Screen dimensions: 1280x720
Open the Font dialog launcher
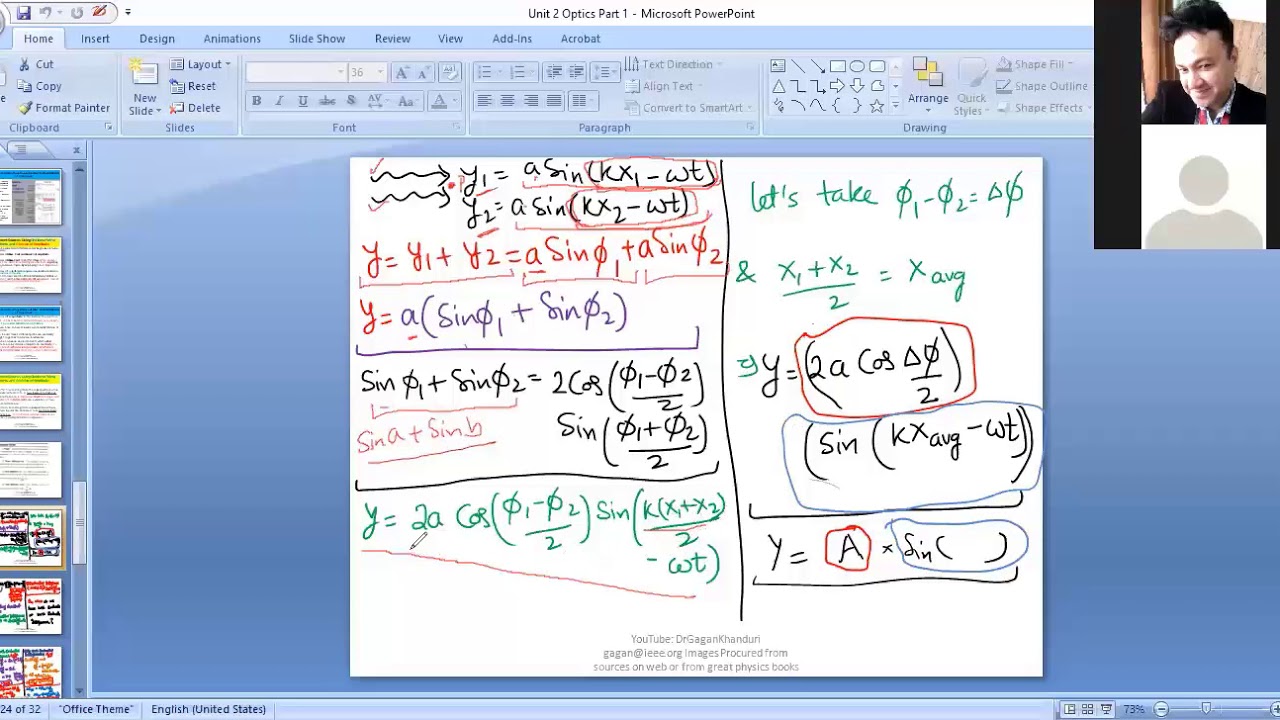tap(456, 128)
